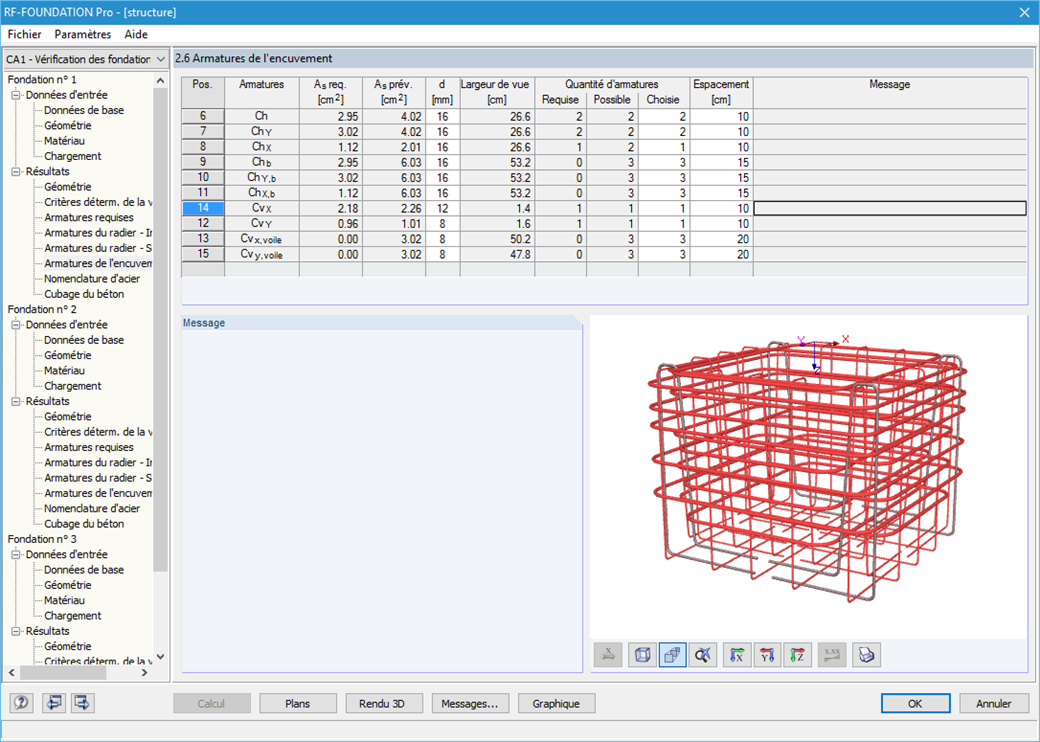Click the Plans button
This screenshot has height=742, width=1040.
point(298,704)
